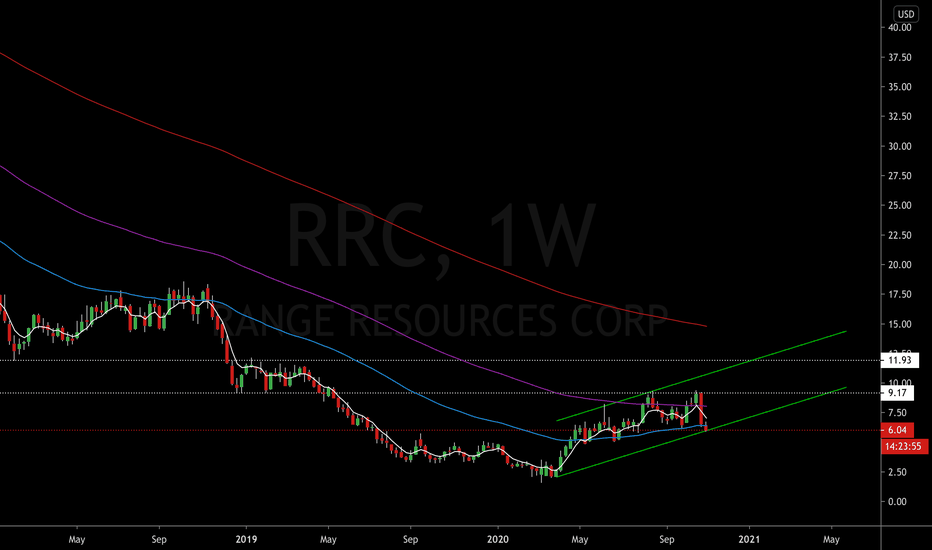Click the 32.50 price axis label
The height and width of the screenshot is (550, 932).
(899, 117)
